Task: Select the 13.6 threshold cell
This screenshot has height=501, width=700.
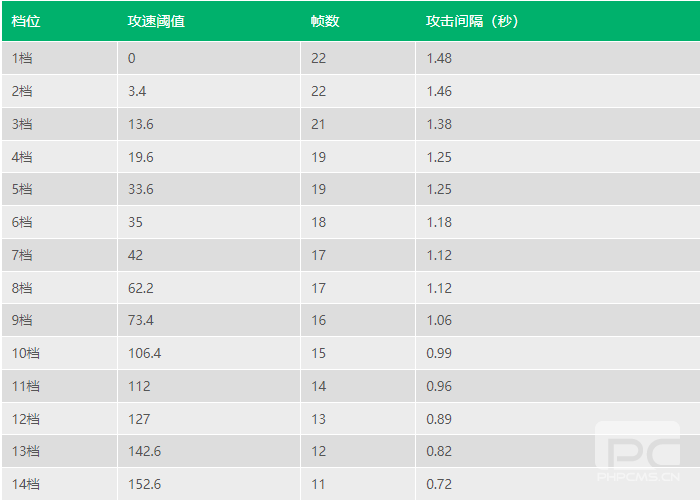Action: (x=141, y=124)
